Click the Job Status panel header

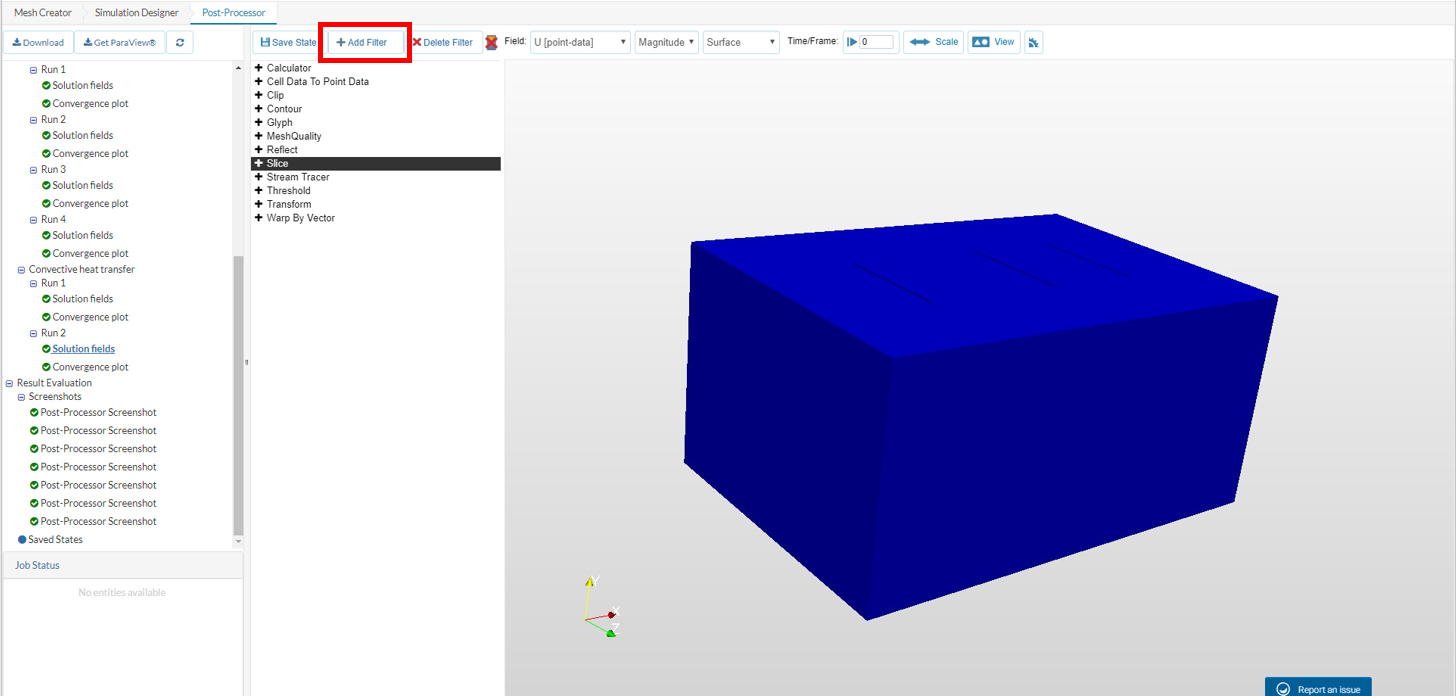(122, 565)
